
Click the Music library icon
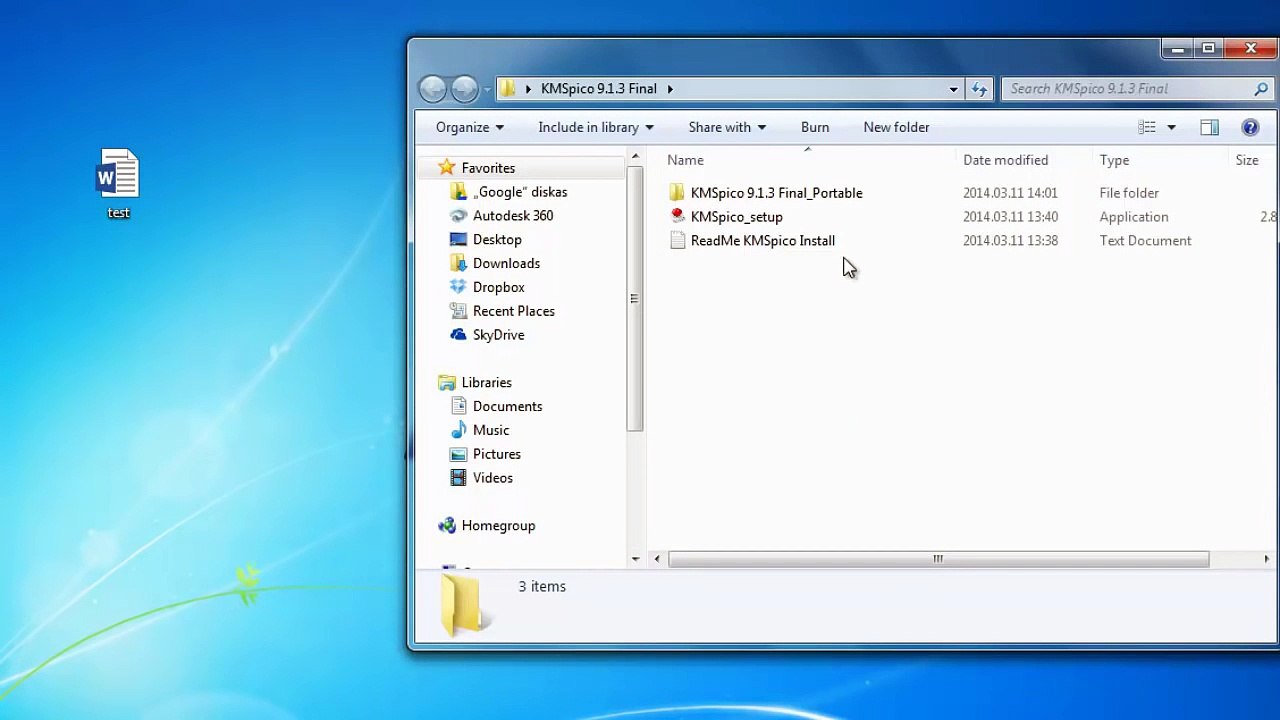[458, 430]
